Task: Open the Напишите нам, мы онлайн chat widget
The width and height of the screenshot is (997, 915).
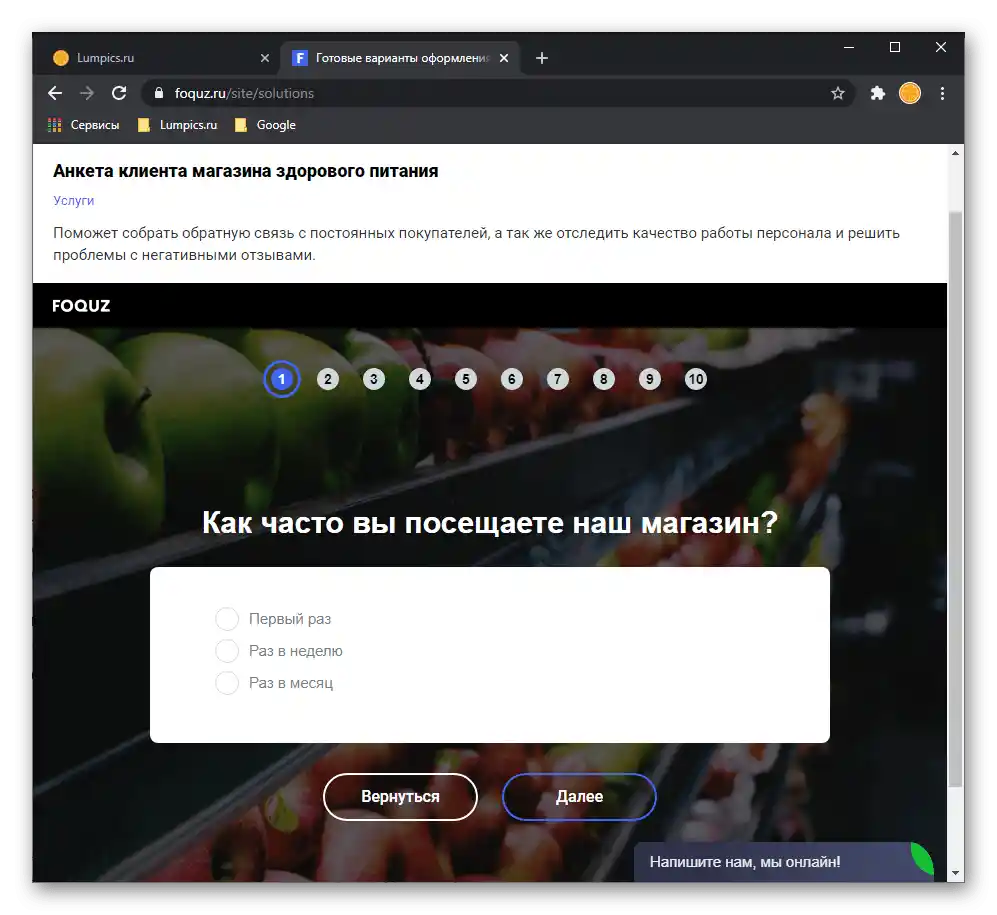Action: [x=783, y=862]
